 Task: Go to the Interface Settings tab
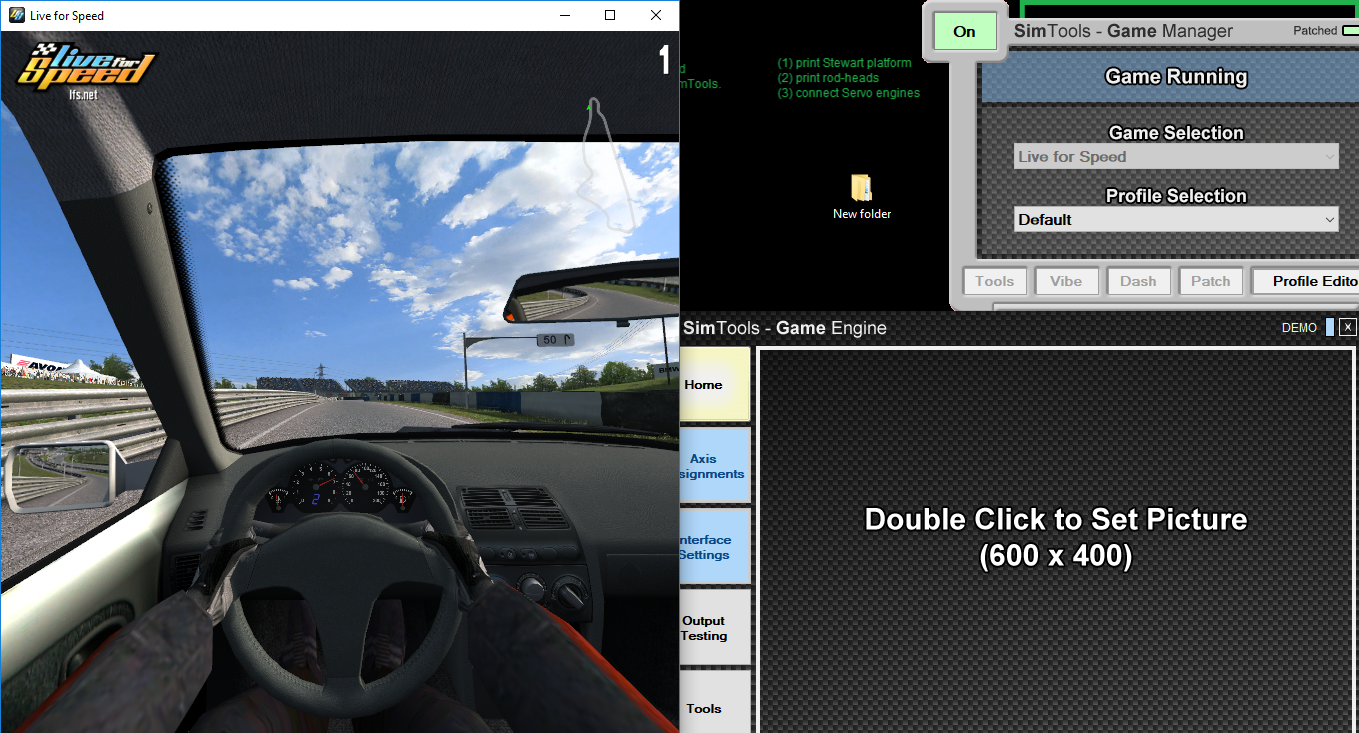714,547
